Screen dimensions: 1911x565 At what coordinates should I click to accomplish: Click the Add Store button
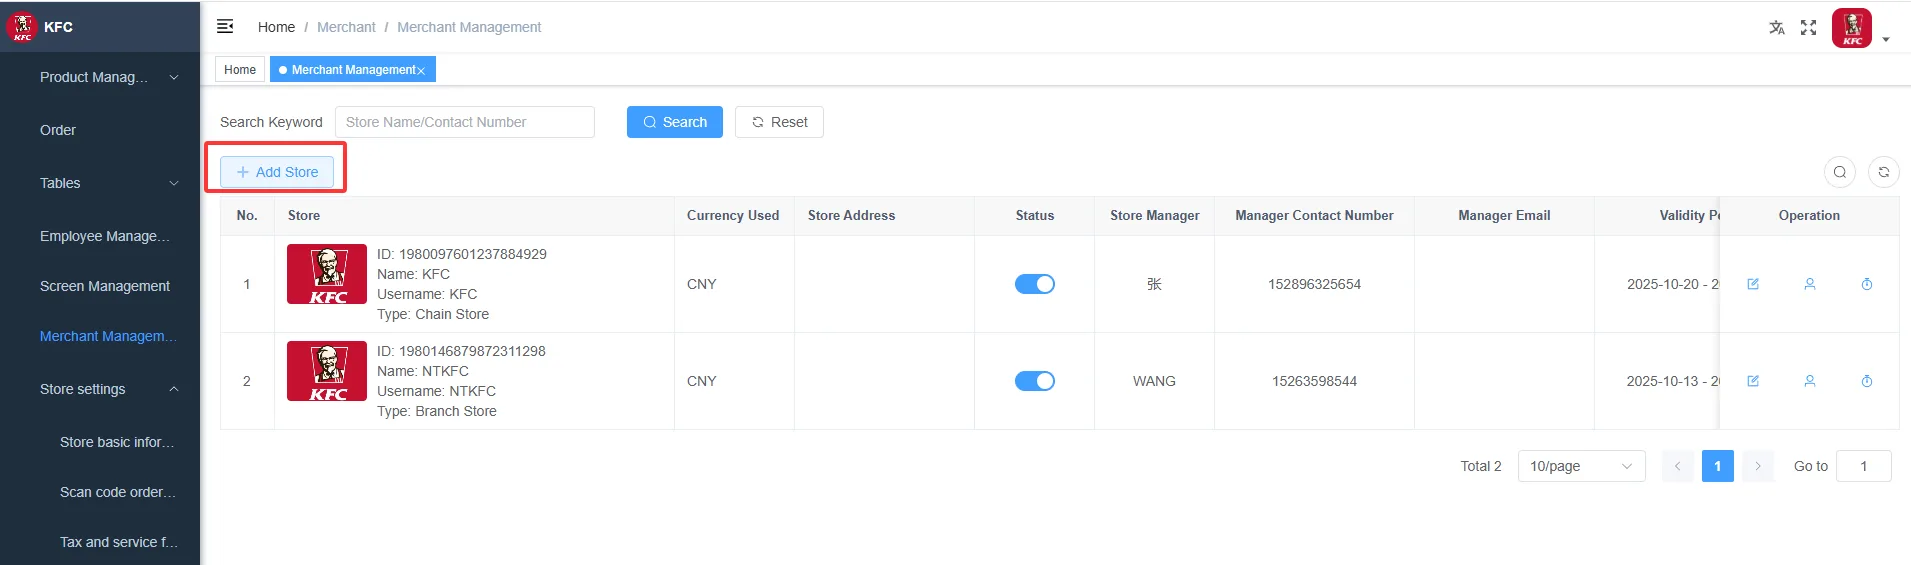[277, 172]
